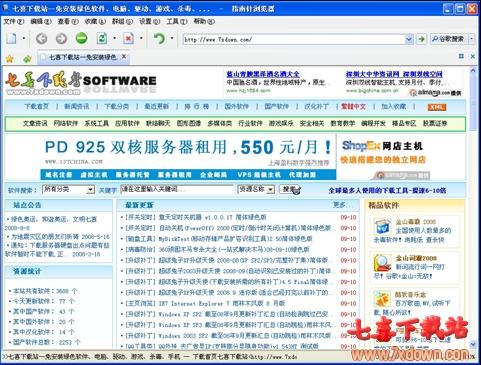Click the keyword search input field
The width and height of the screenshot is (481, 365).
coord(177,189)
